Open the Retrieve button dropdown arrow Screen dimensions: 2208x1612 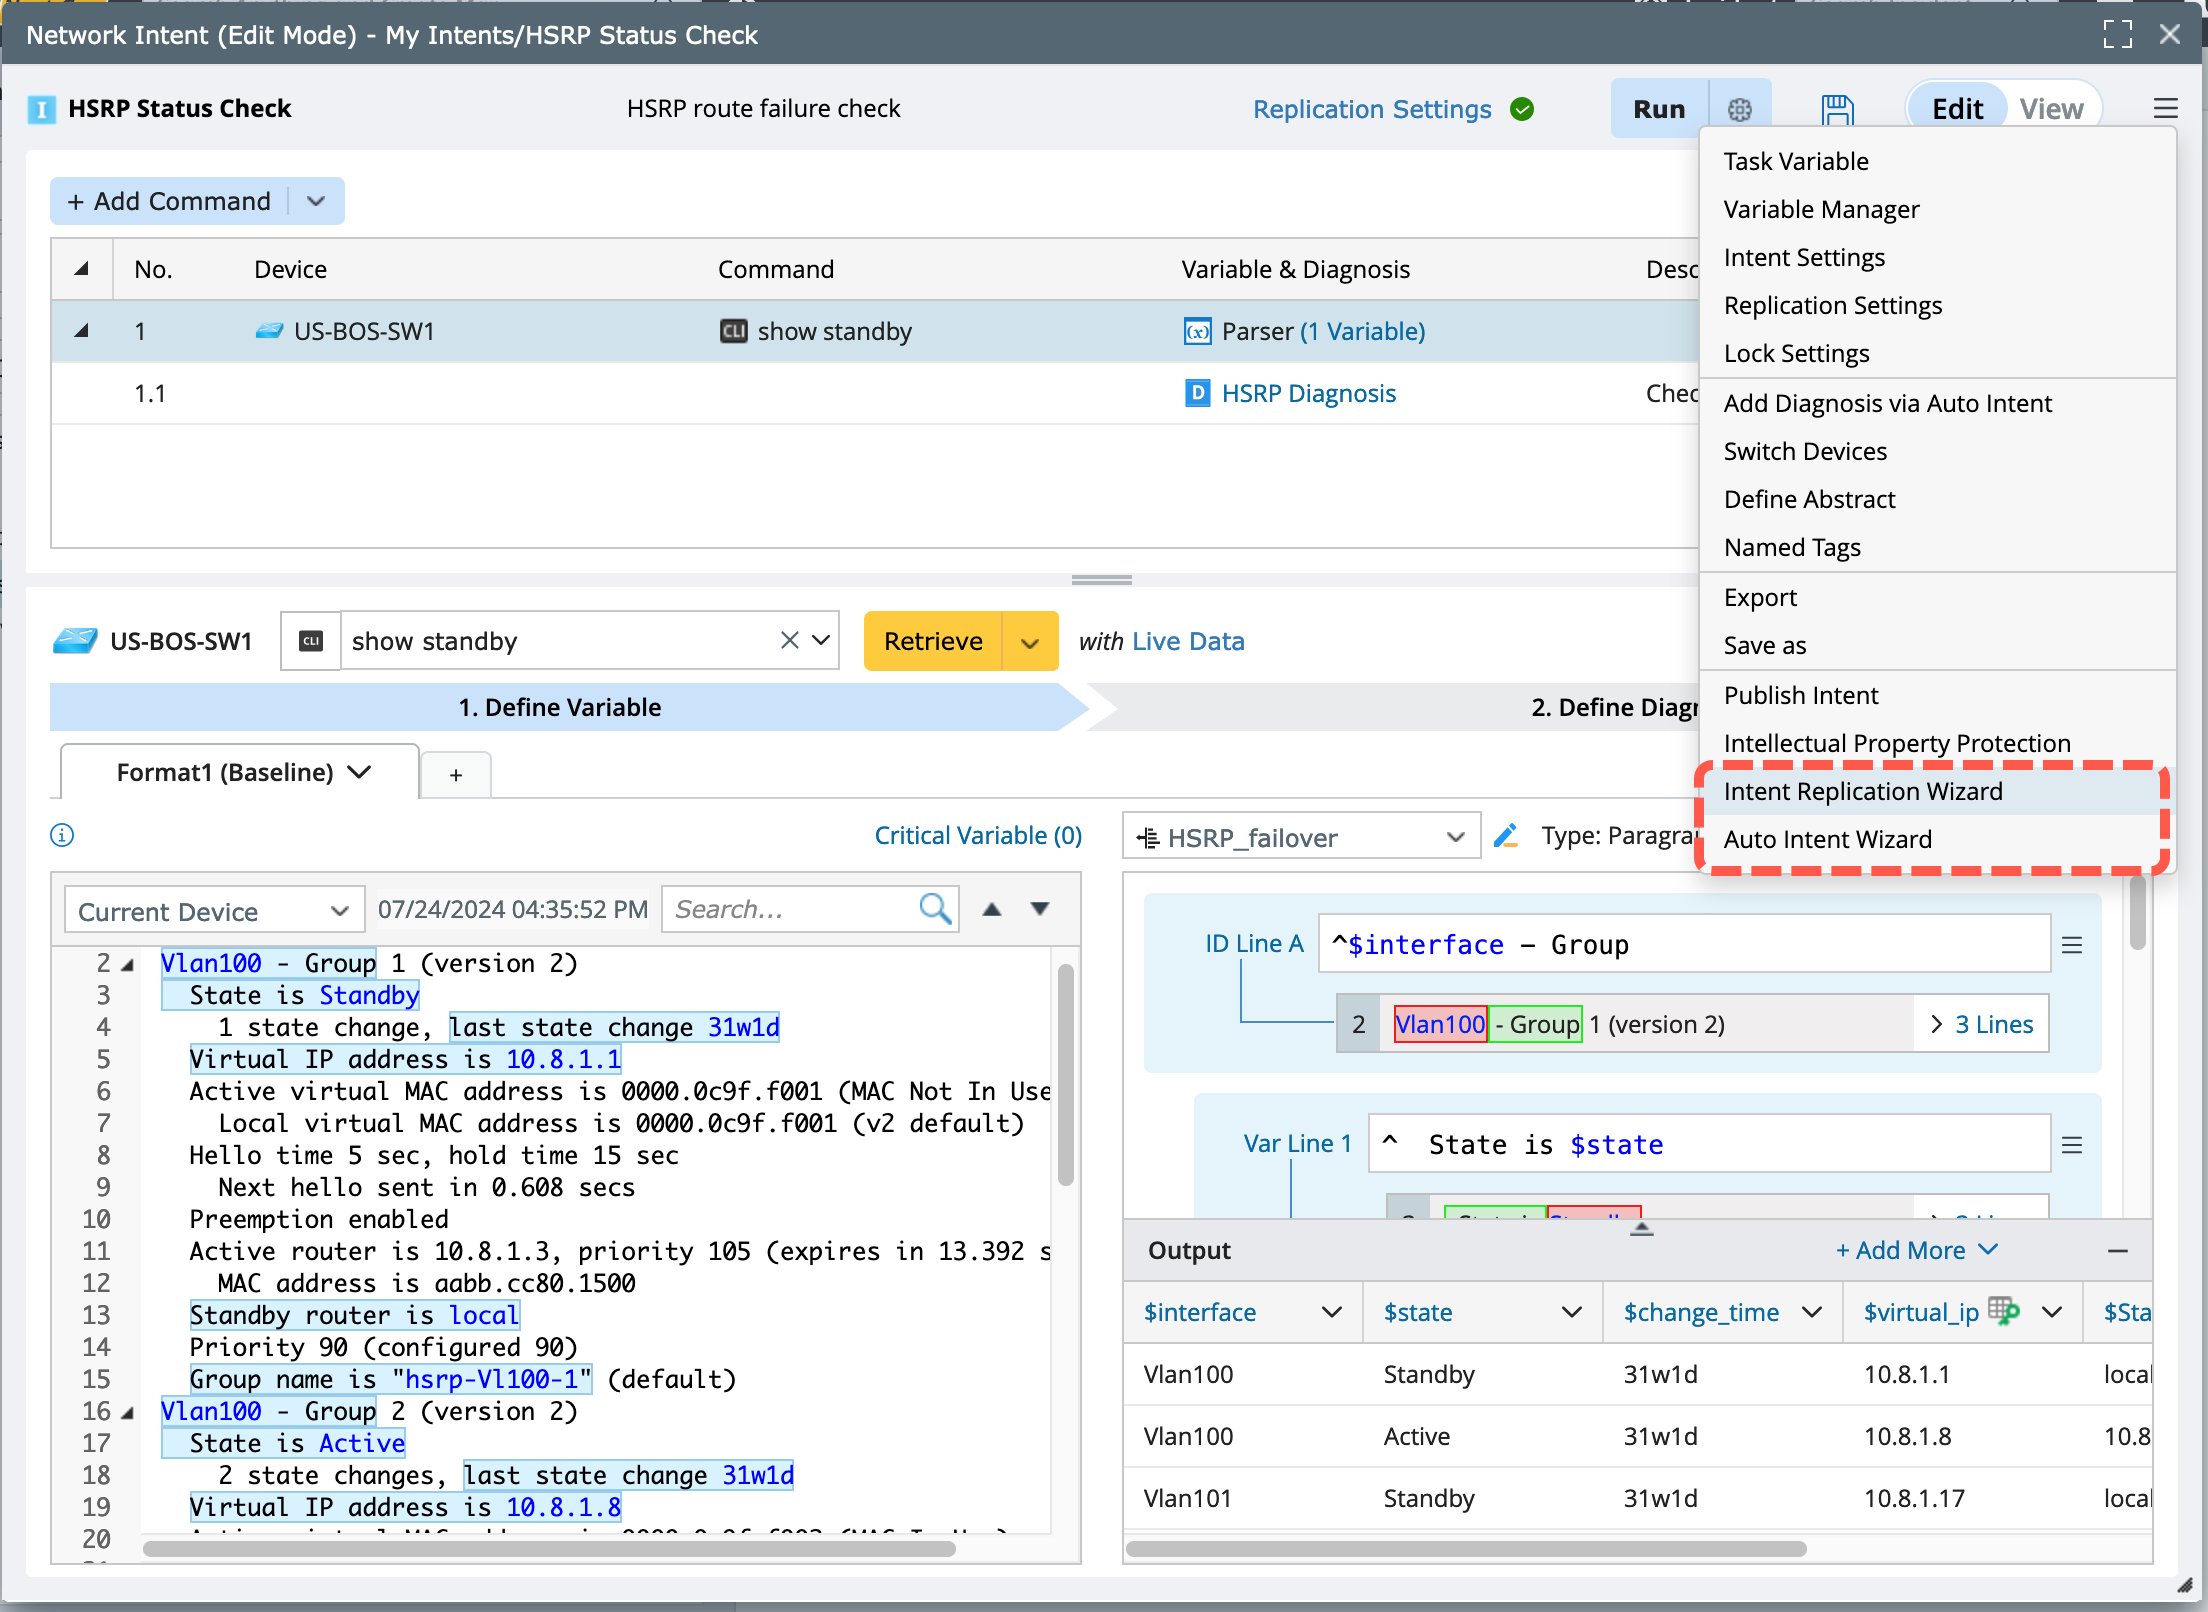(1030, 642)
